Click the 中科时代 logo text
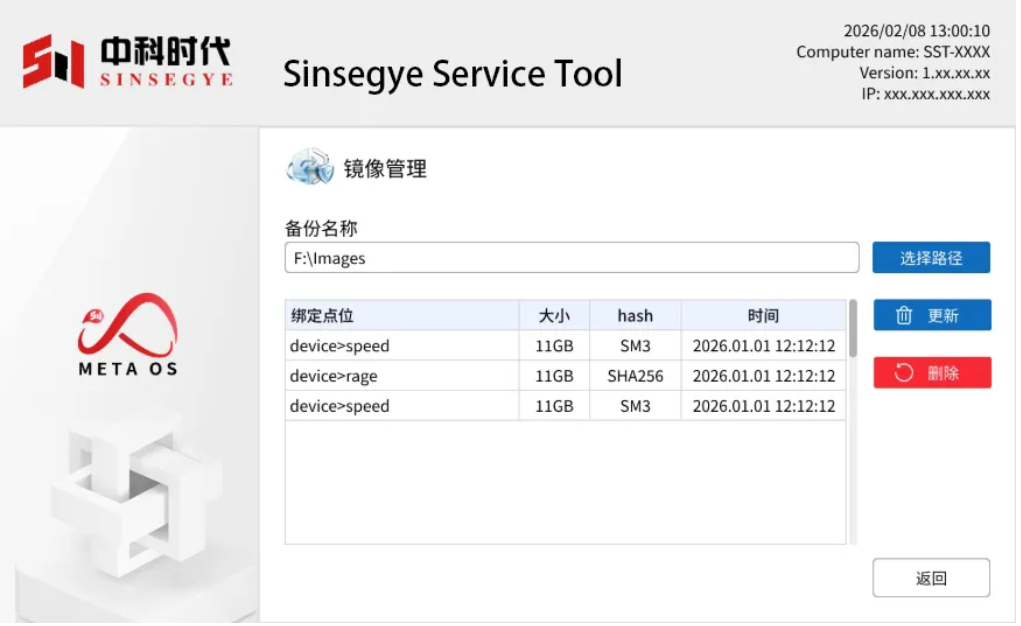 click(165, 51)
